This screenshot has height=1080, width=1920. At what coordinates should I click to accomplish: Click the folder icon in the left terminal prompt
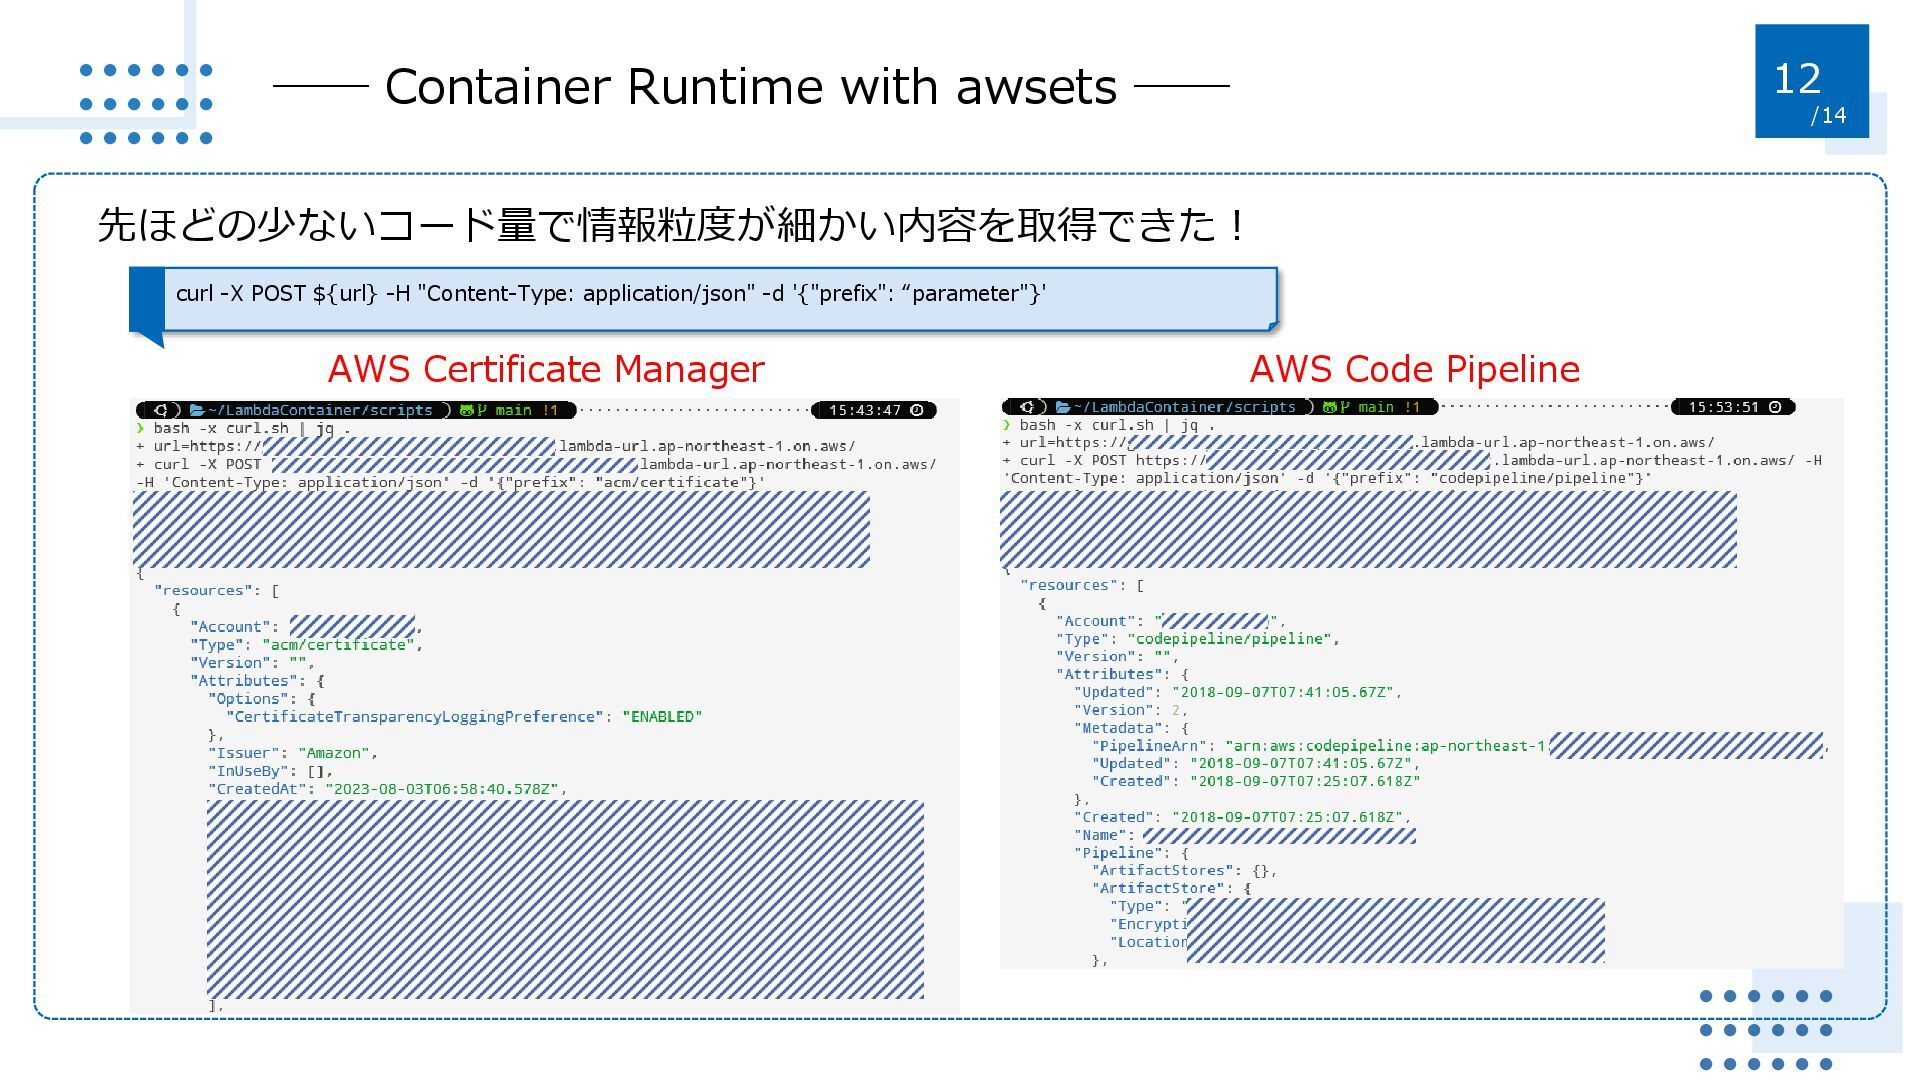point(197,410)
